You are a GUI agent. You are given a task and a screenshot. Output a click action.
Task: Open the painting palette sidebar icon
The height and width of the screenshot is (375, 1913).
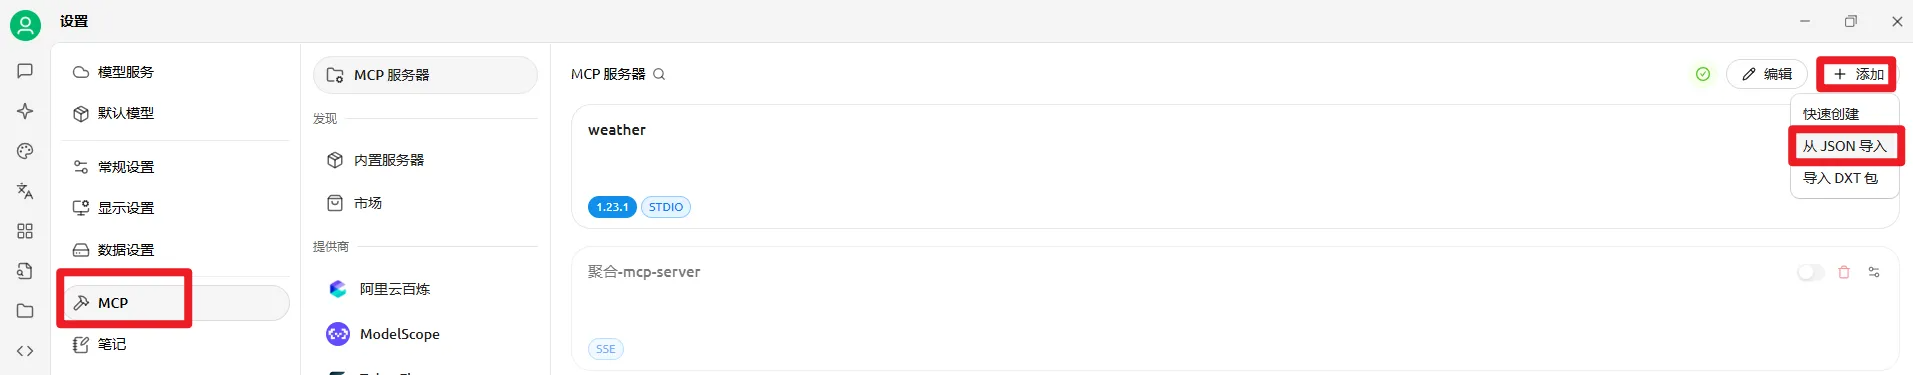coord(25,151)
